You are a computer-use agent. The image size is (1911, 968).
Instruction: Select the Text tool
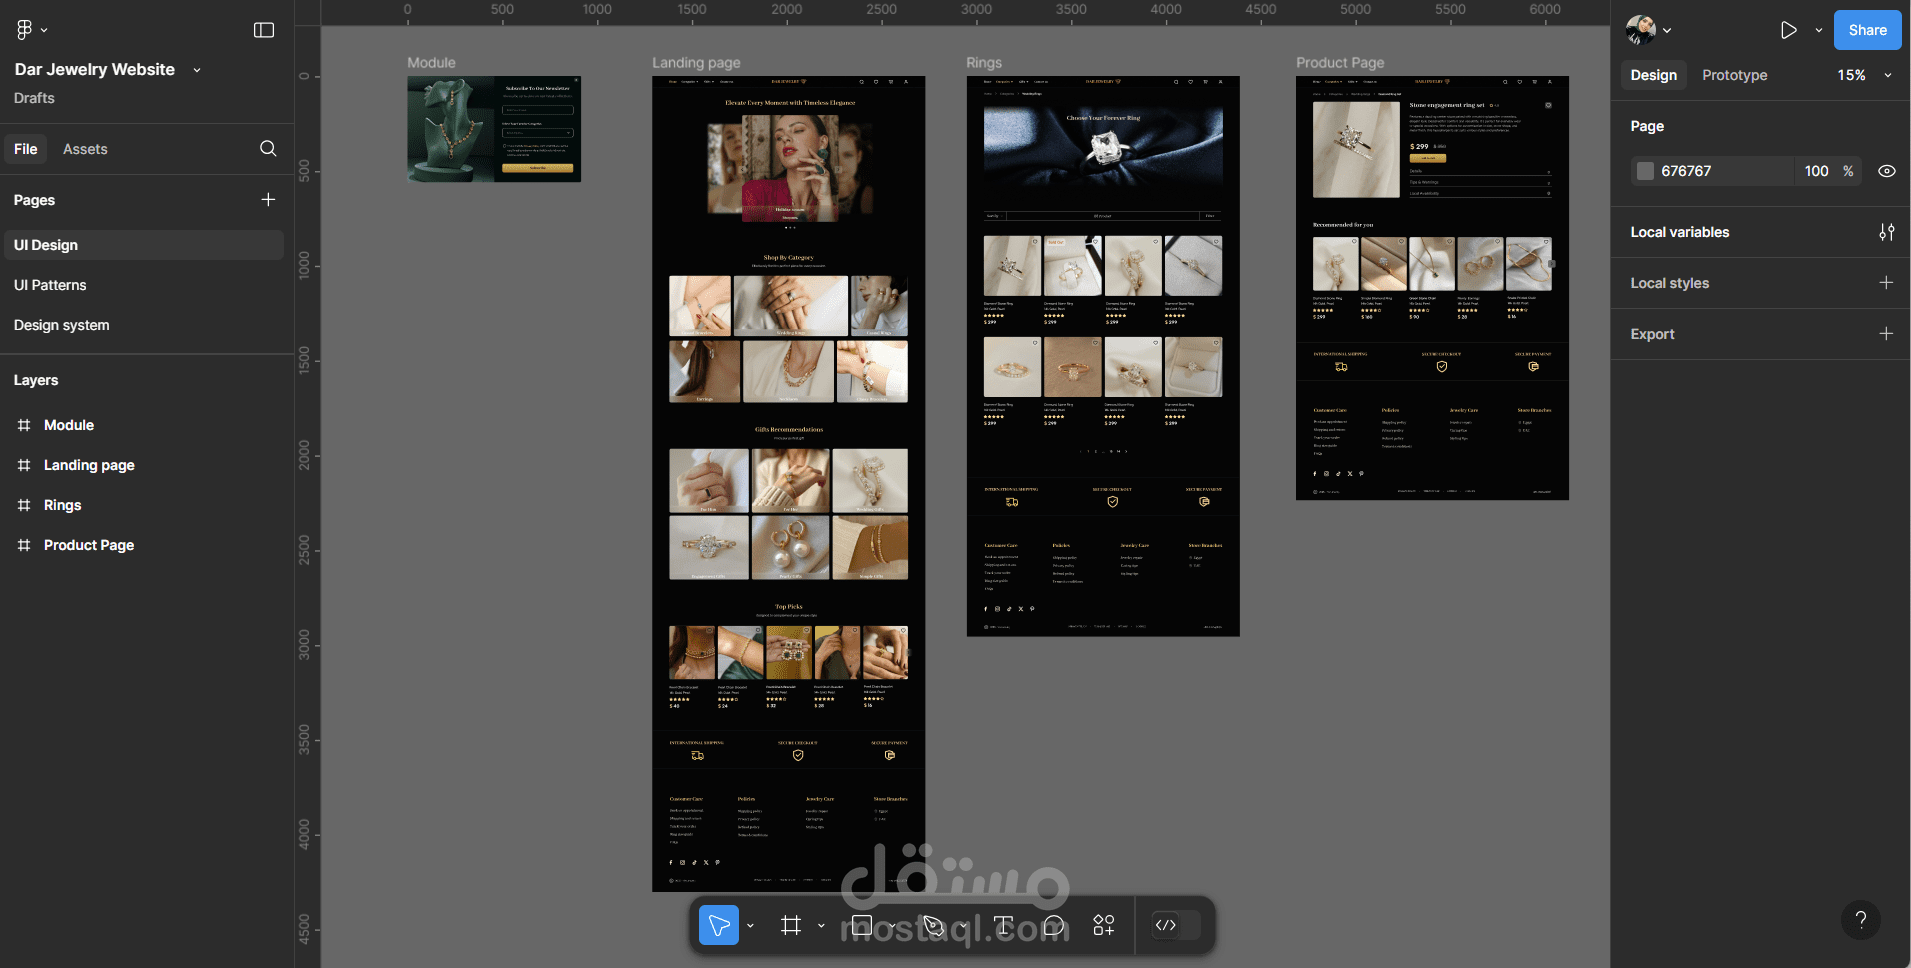1004,925
